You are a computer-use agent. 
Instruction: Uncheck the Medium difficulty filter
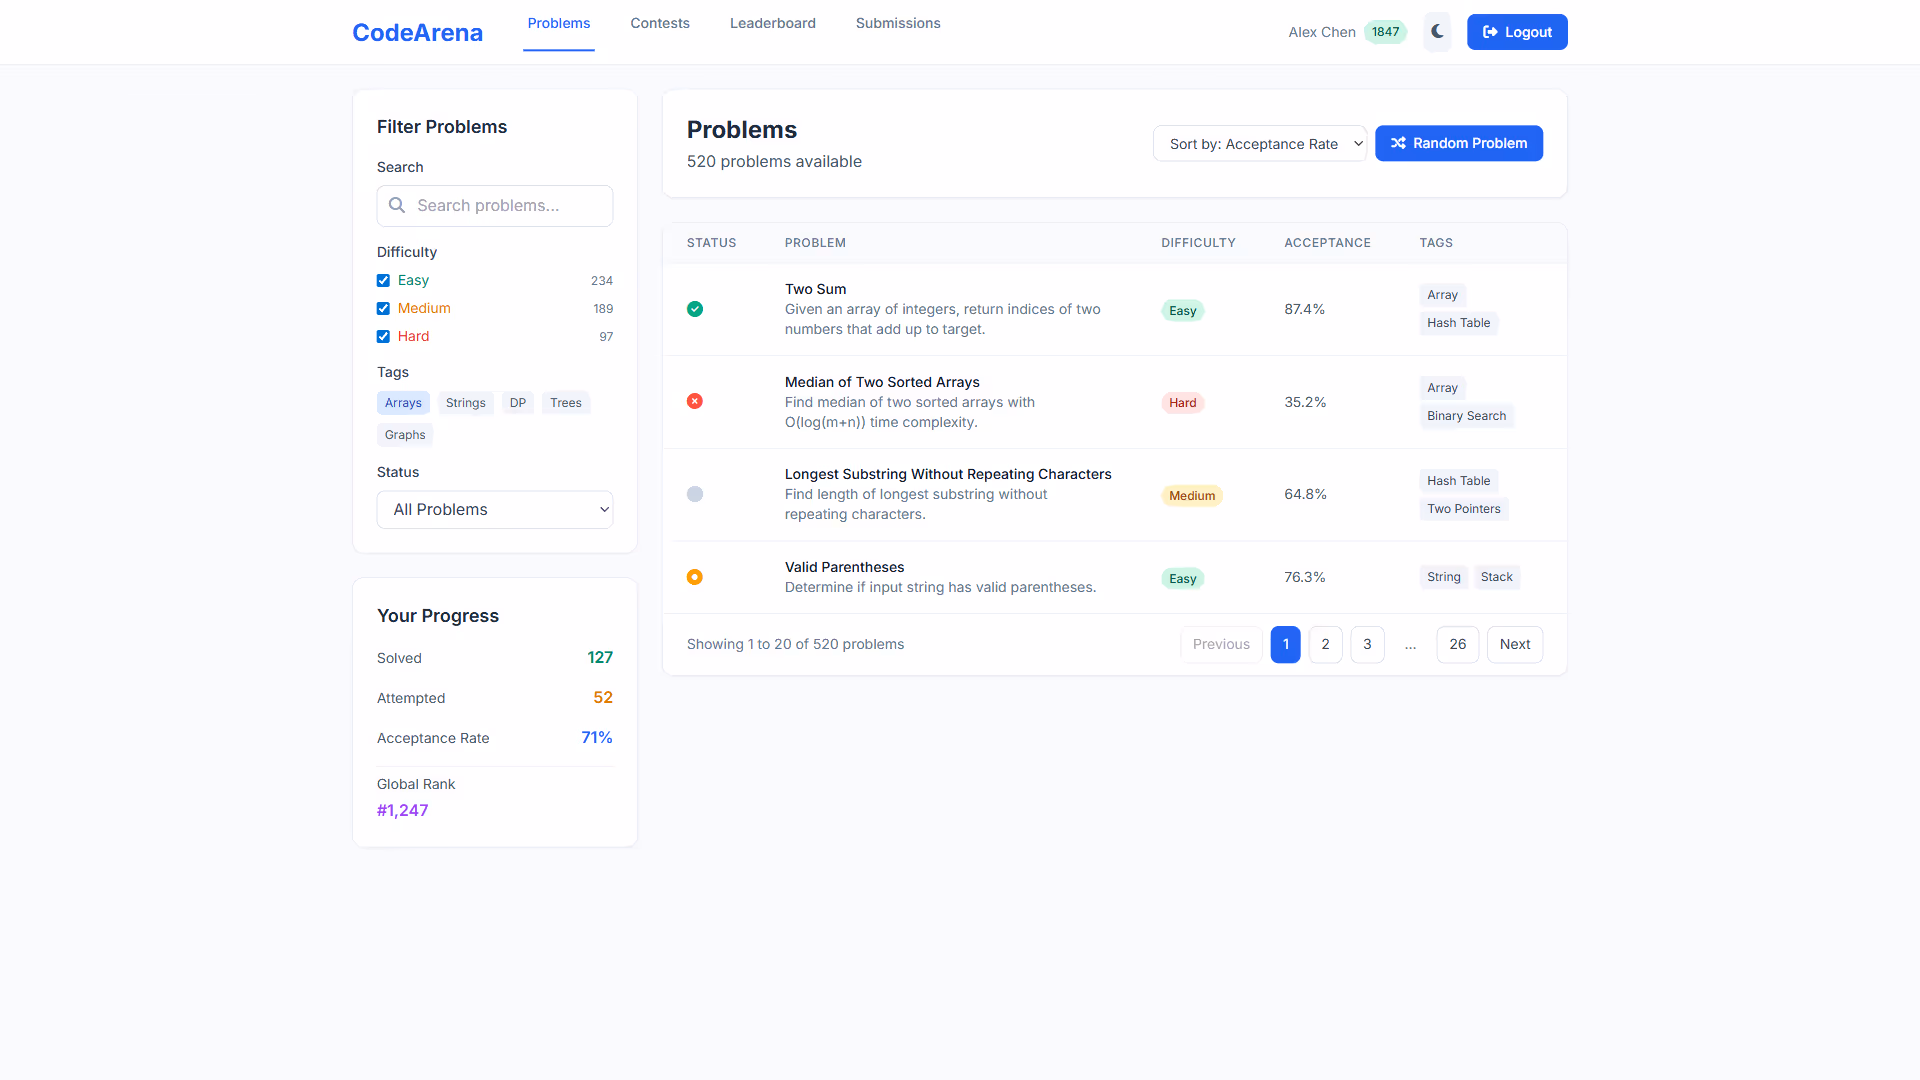coord(383,308)
